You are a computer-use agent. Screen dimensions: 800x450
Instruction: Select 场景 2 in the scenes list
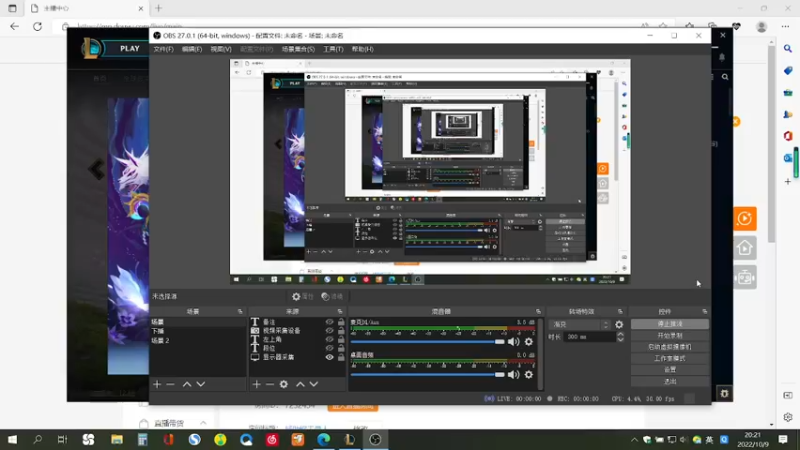198,340
